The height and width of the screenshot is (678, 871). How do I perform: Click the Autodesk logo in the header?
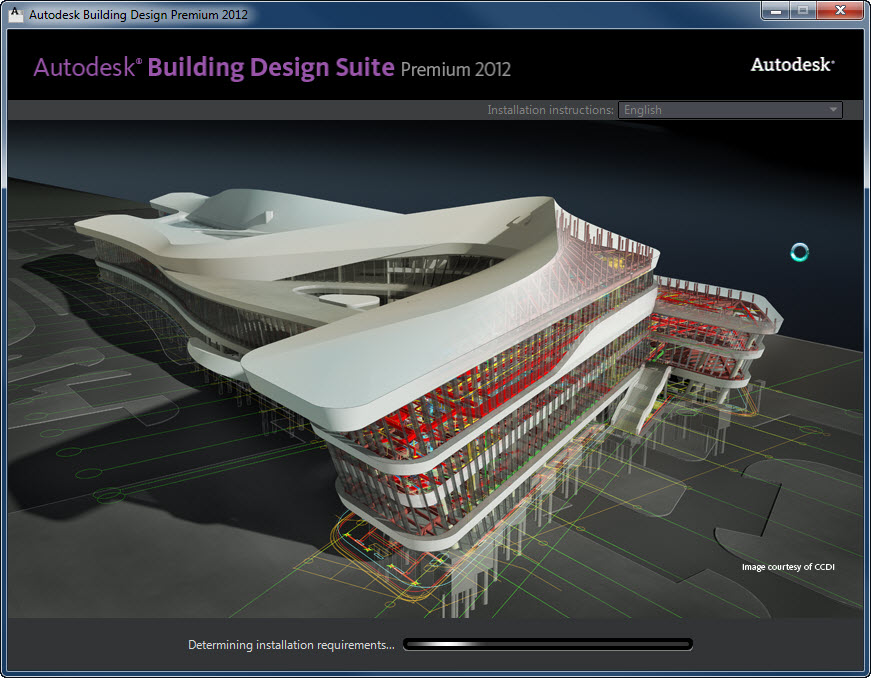click(792, 65)
